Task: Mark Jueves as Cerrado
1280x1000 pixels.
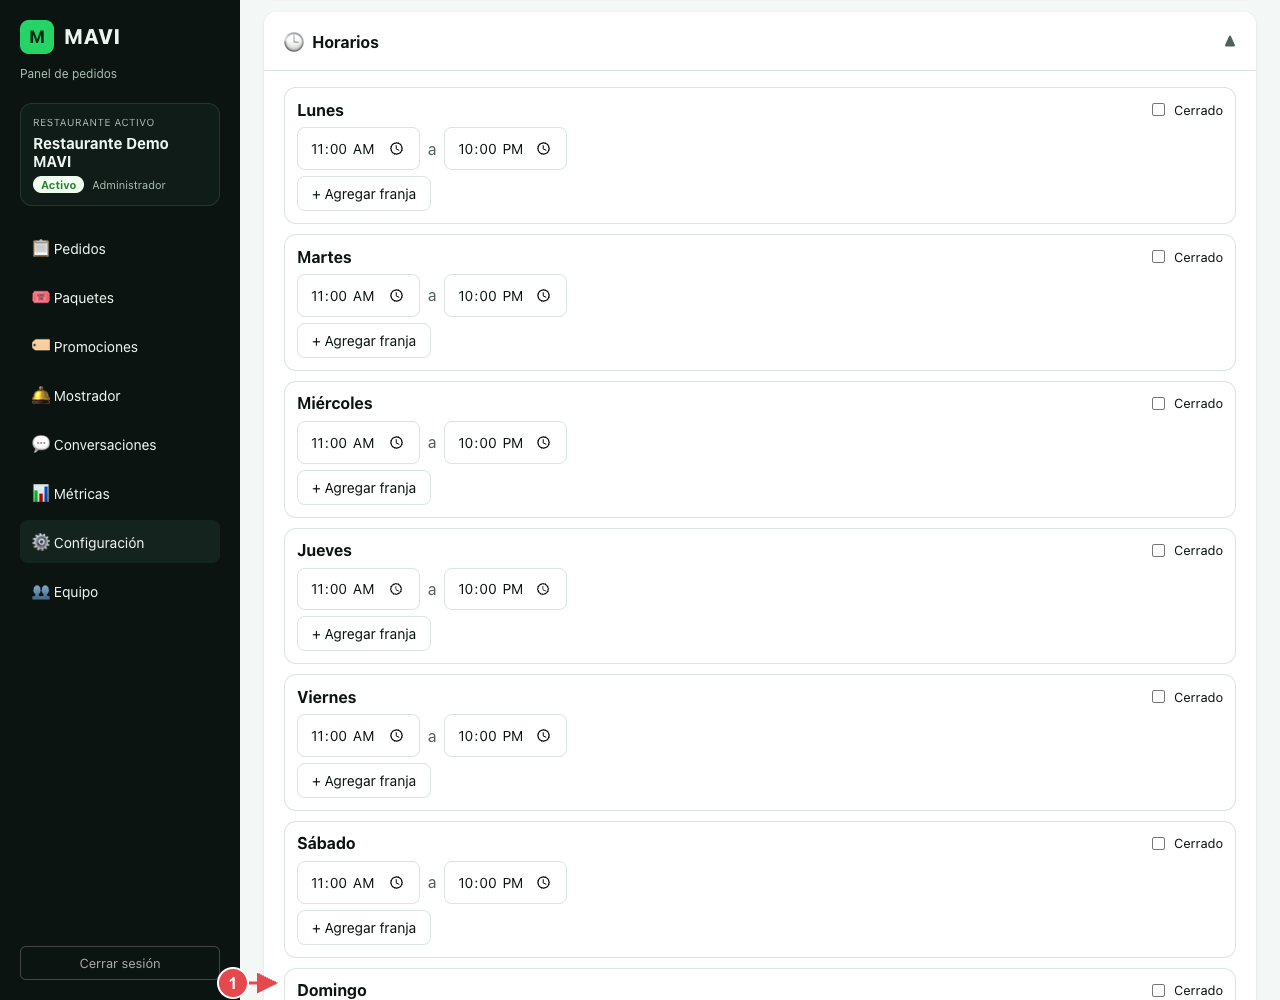Action: (x=1158, y=551)
